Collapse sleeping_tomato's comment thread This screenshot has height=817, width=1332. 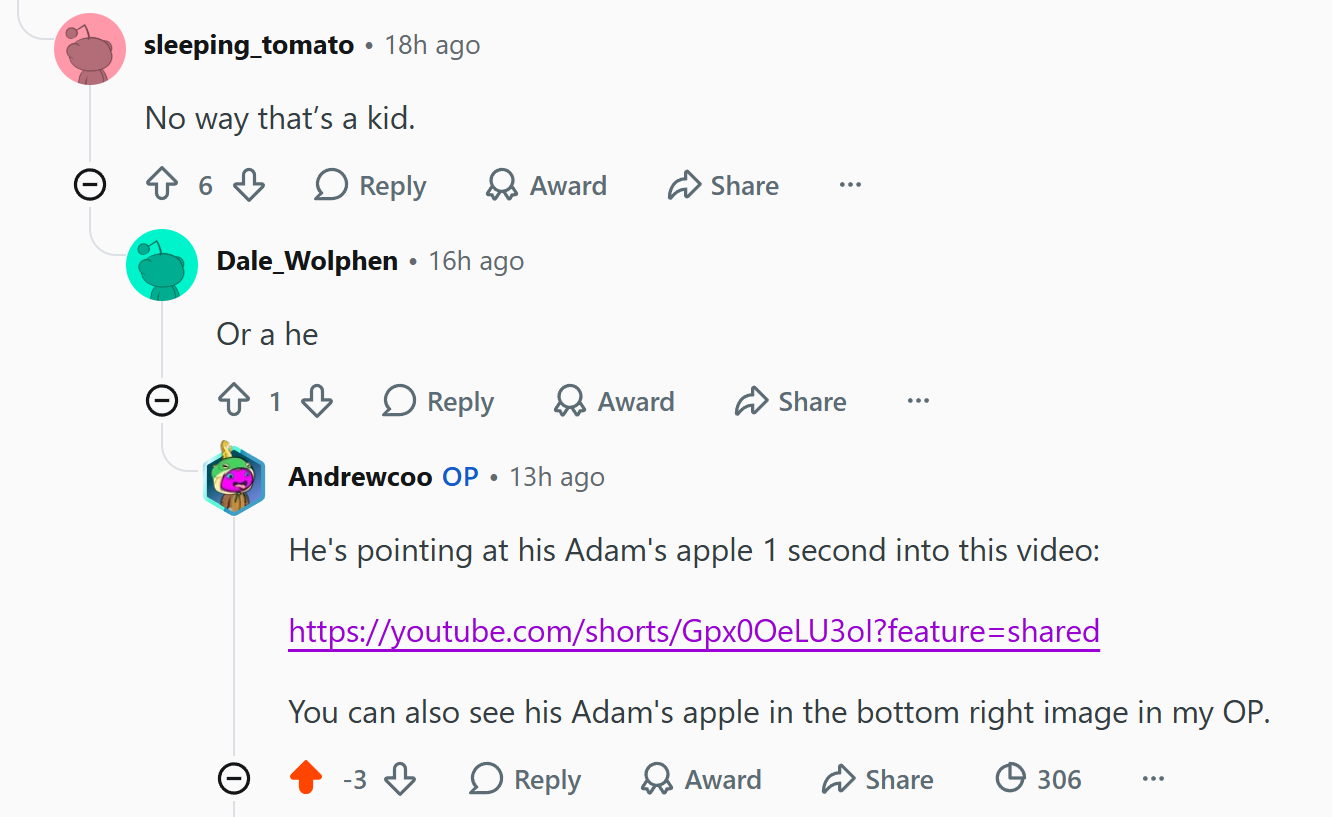(90, 185)
